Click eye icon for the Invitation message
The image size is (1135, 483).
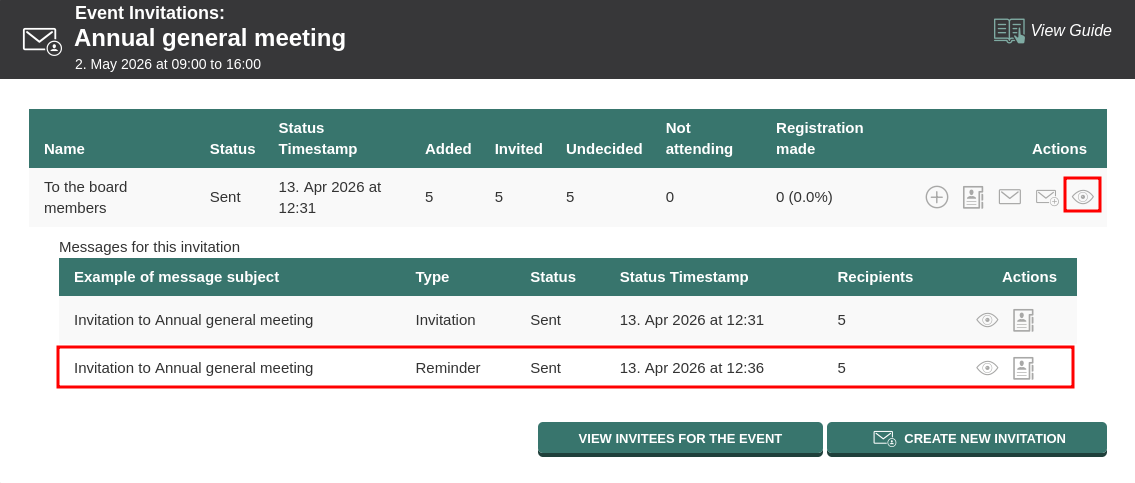[987, 320]
